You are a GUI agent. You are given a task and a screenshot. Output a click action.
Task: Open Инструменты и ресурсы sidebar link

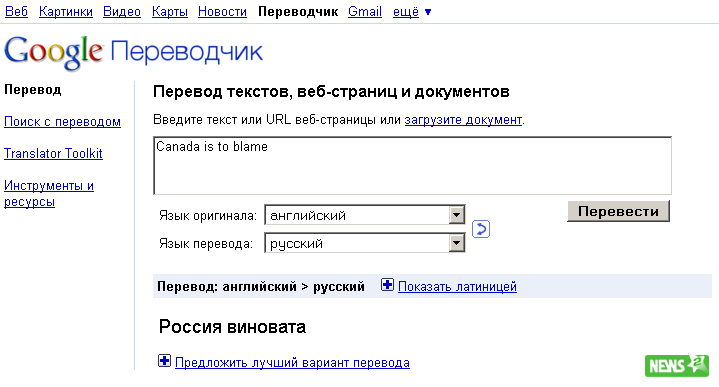click(x=49, y=194)
